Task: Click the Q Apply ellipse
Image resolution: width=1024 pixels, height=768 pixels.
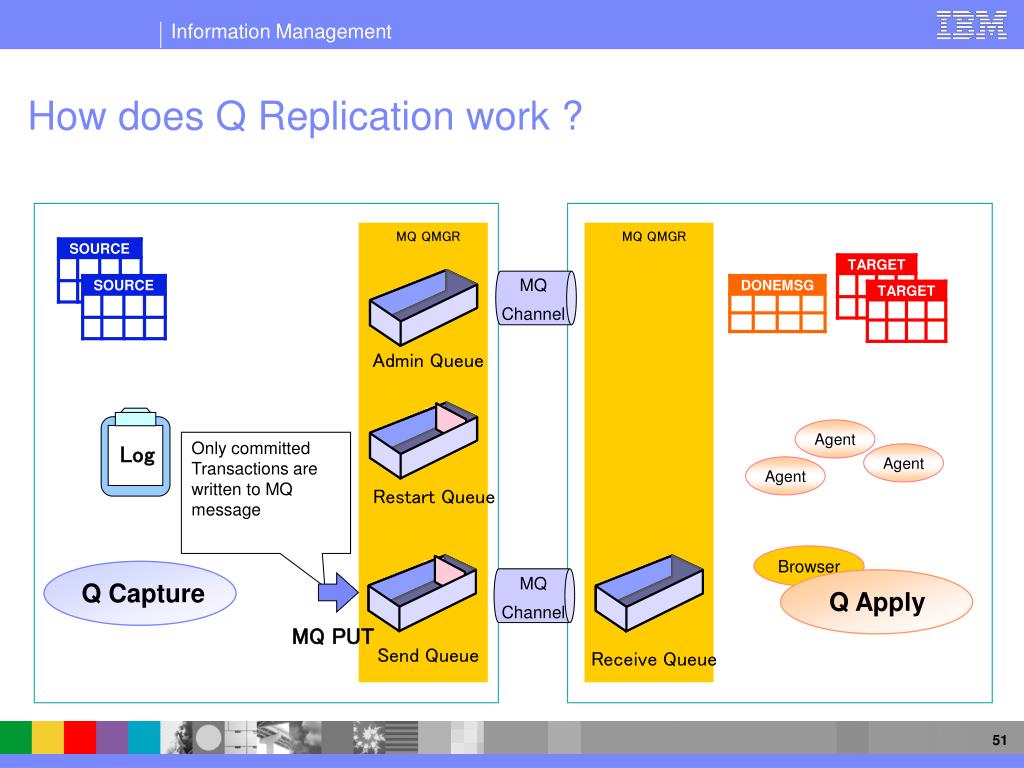Action: pyautogui.click(x=876, y=602)
